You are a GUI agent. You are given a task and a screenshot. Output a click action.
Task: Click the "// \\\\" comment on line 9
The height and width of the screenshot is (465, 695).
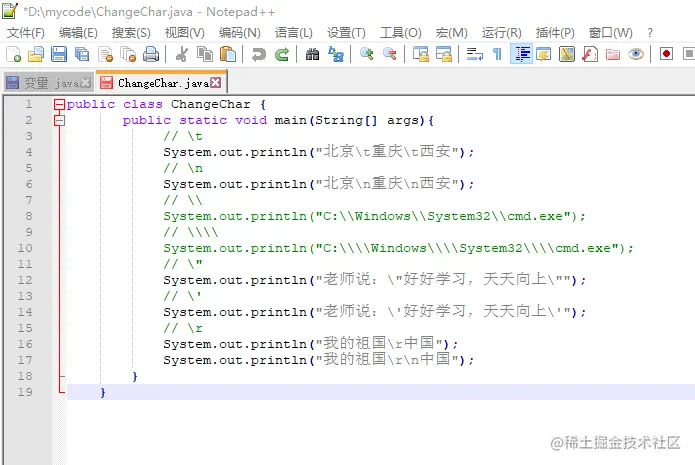pos(191,232)
